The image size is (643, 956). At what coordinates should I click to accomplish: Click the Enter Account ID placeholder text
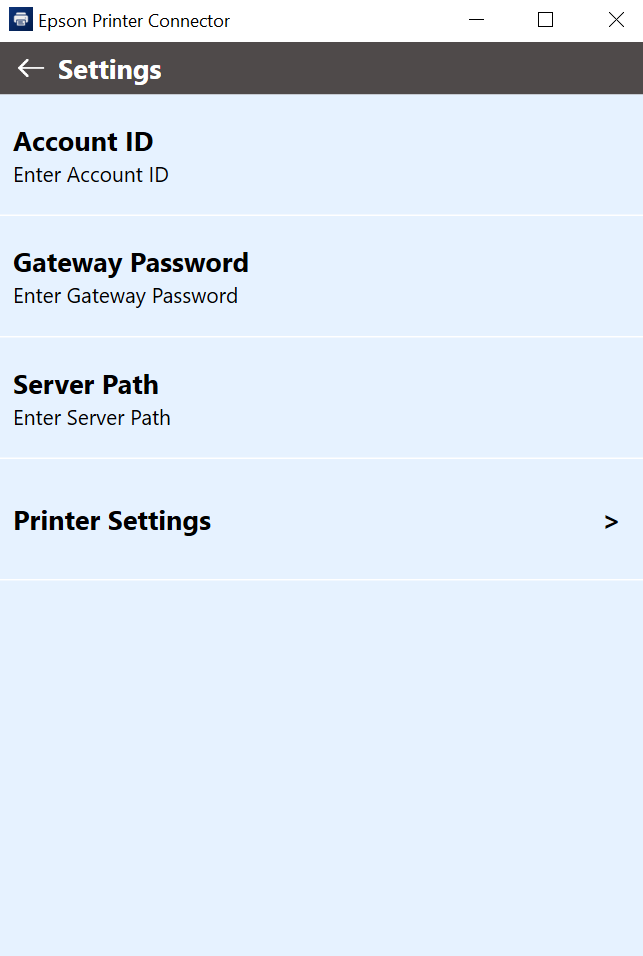click(91, 175)
